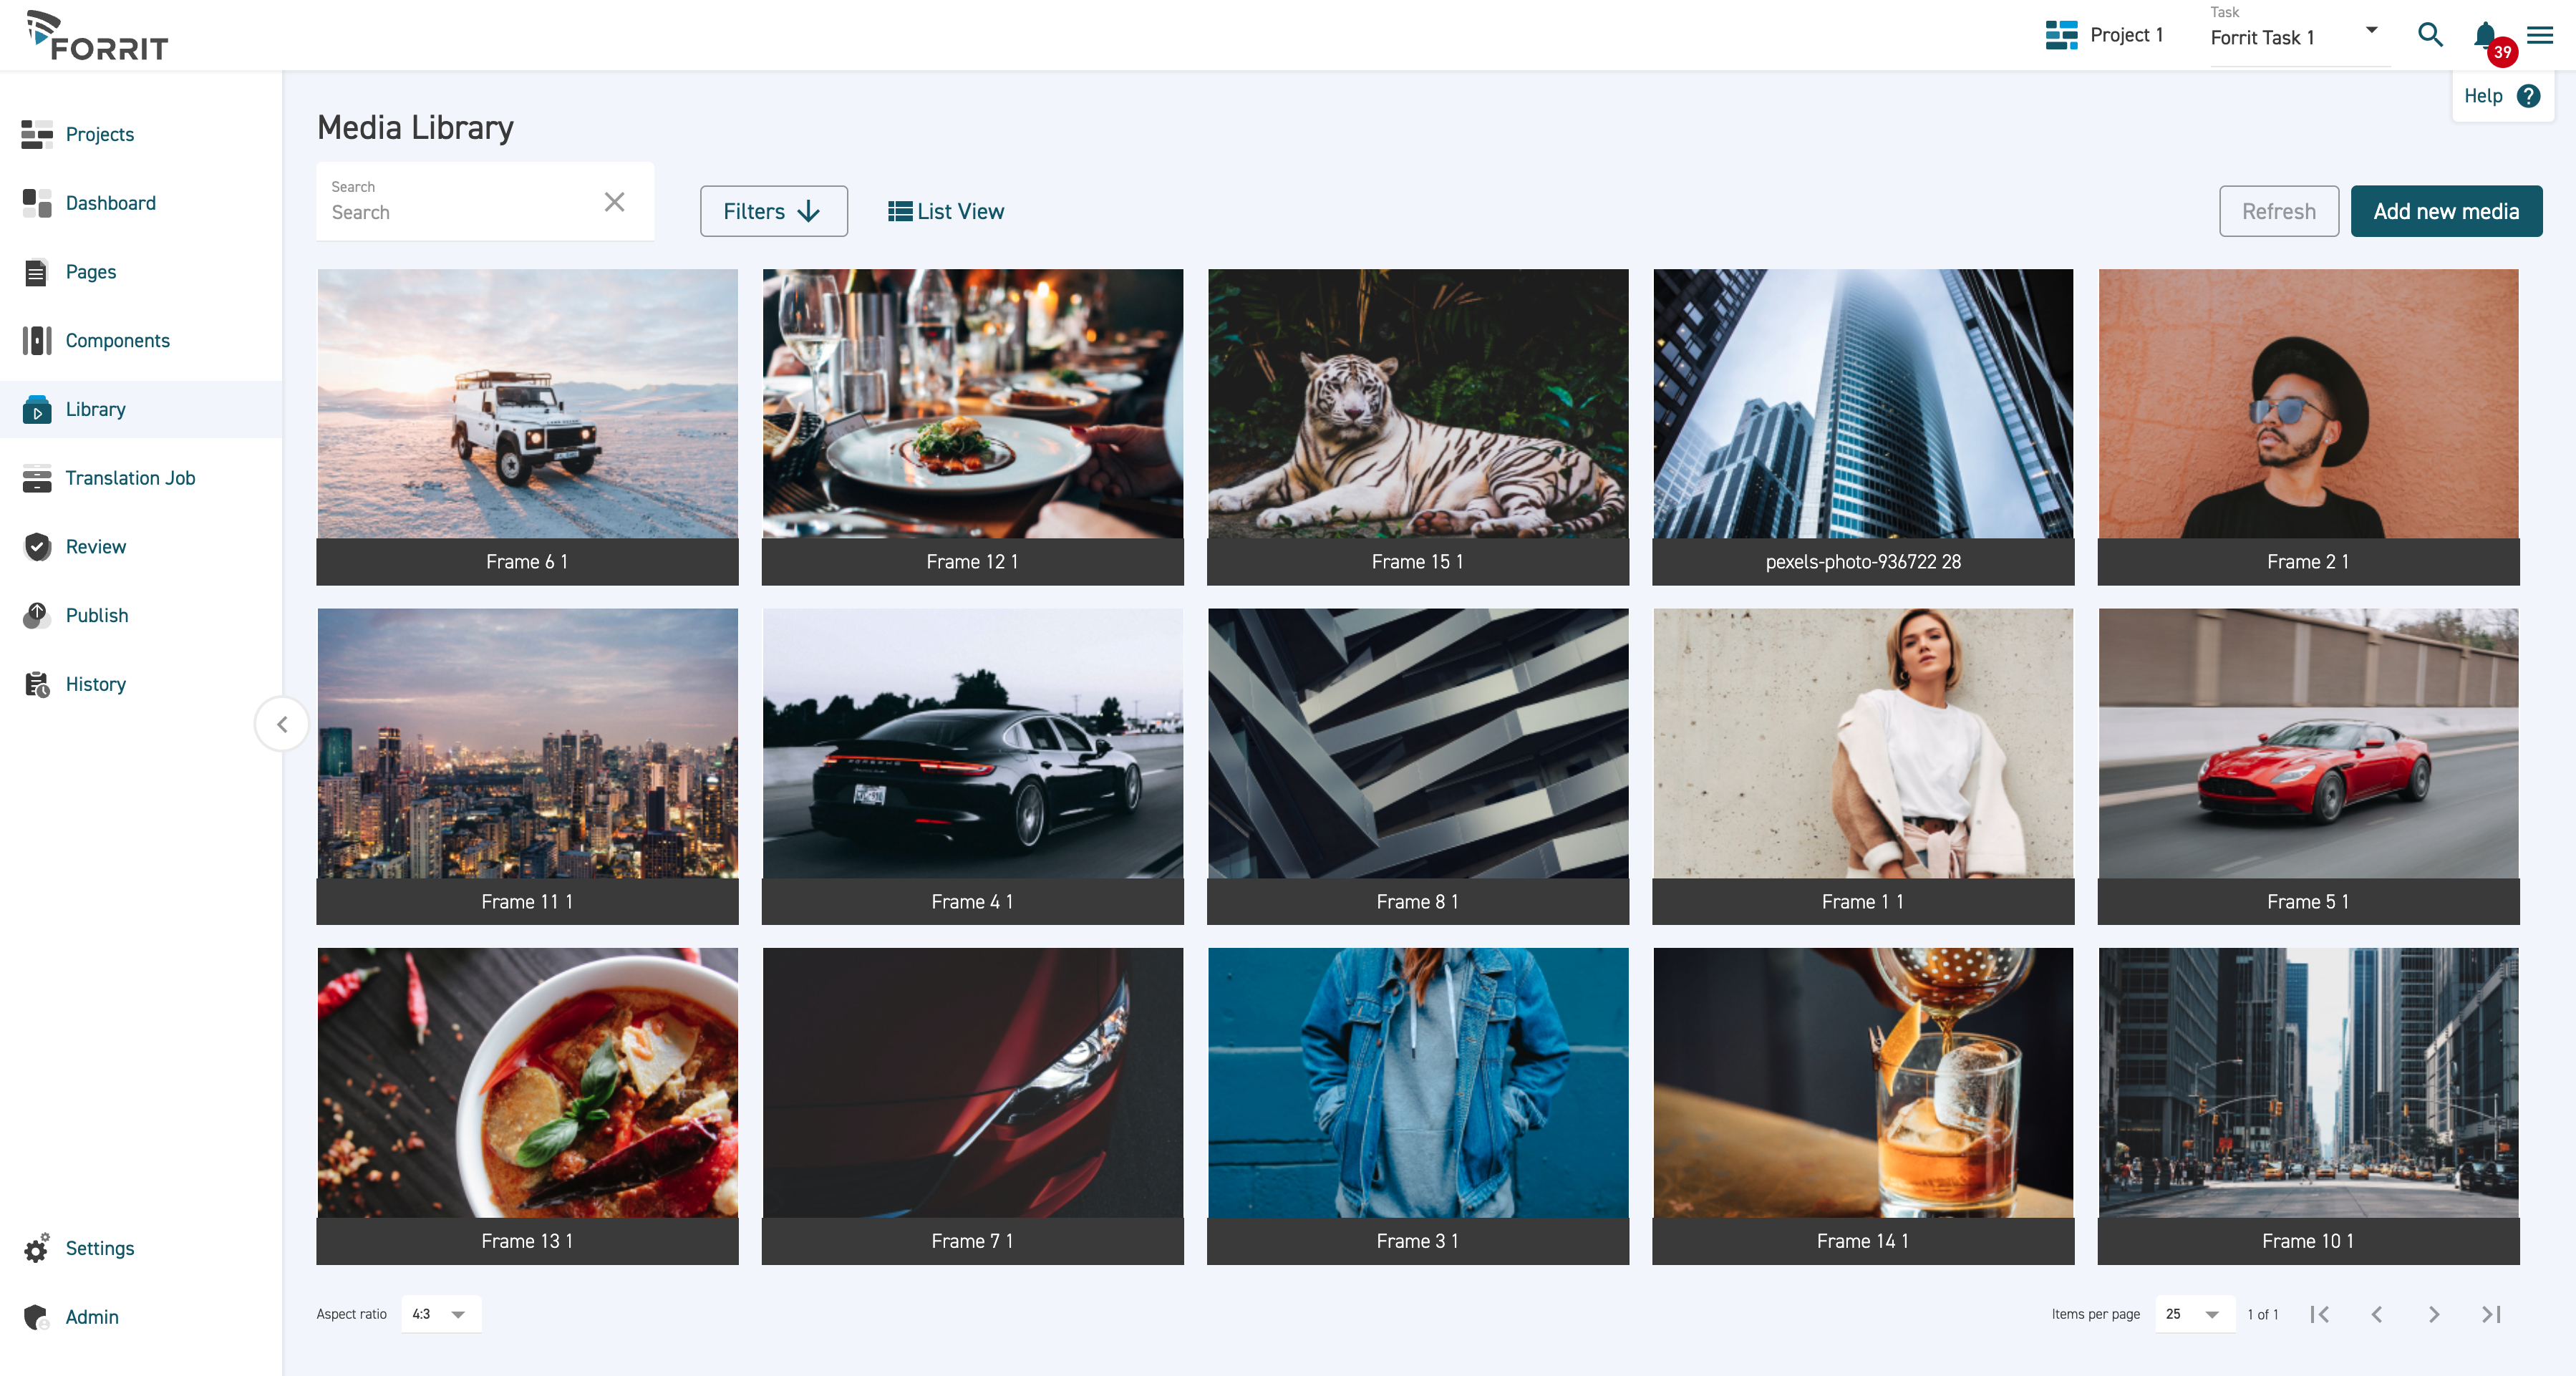
Task: Click the Admin shield icon
Action: [x=37, y=1317]
